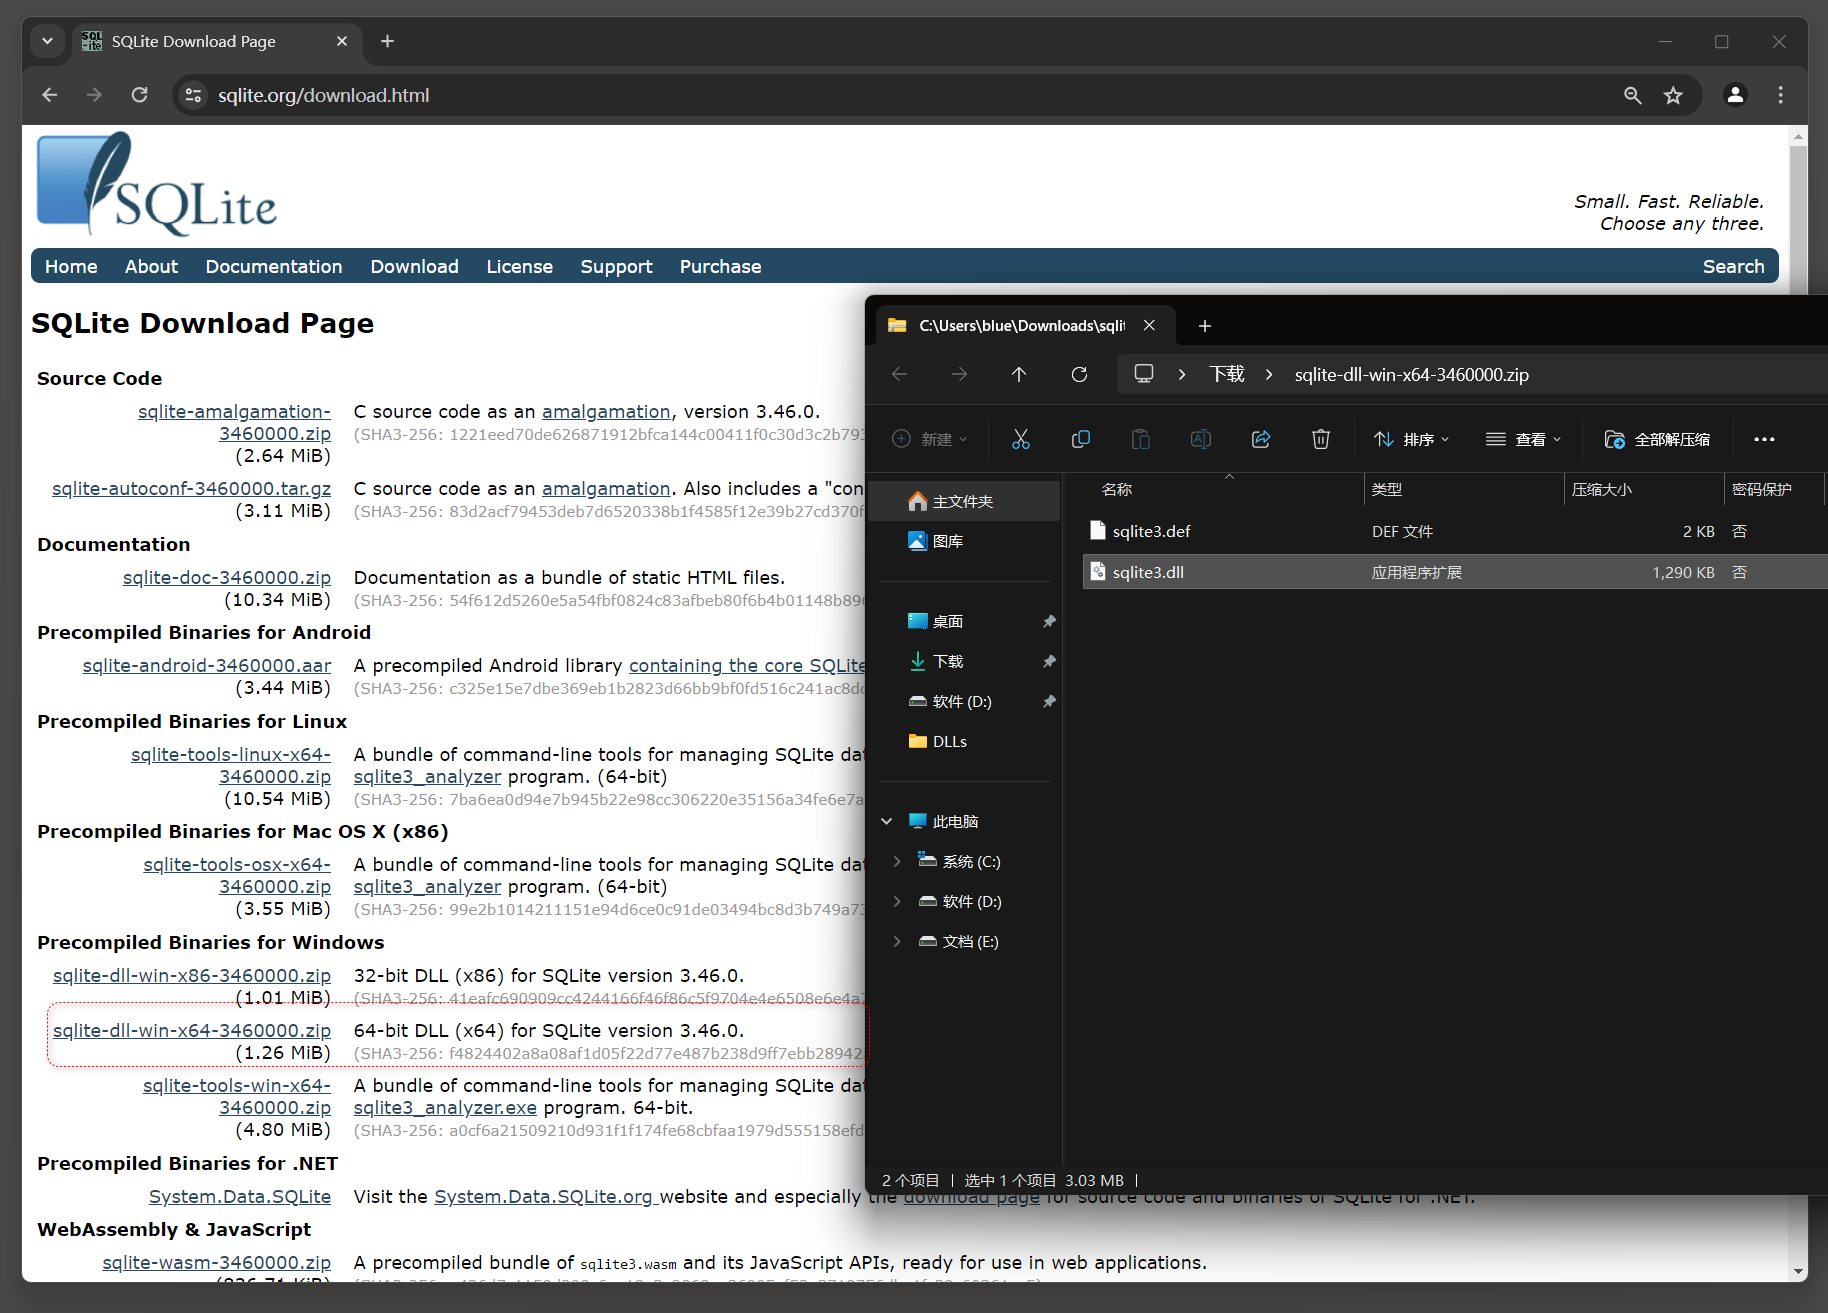The height and width of the screenshot is (1313, 1828).
Task: View site information icon in address bar
Action: 194,95
